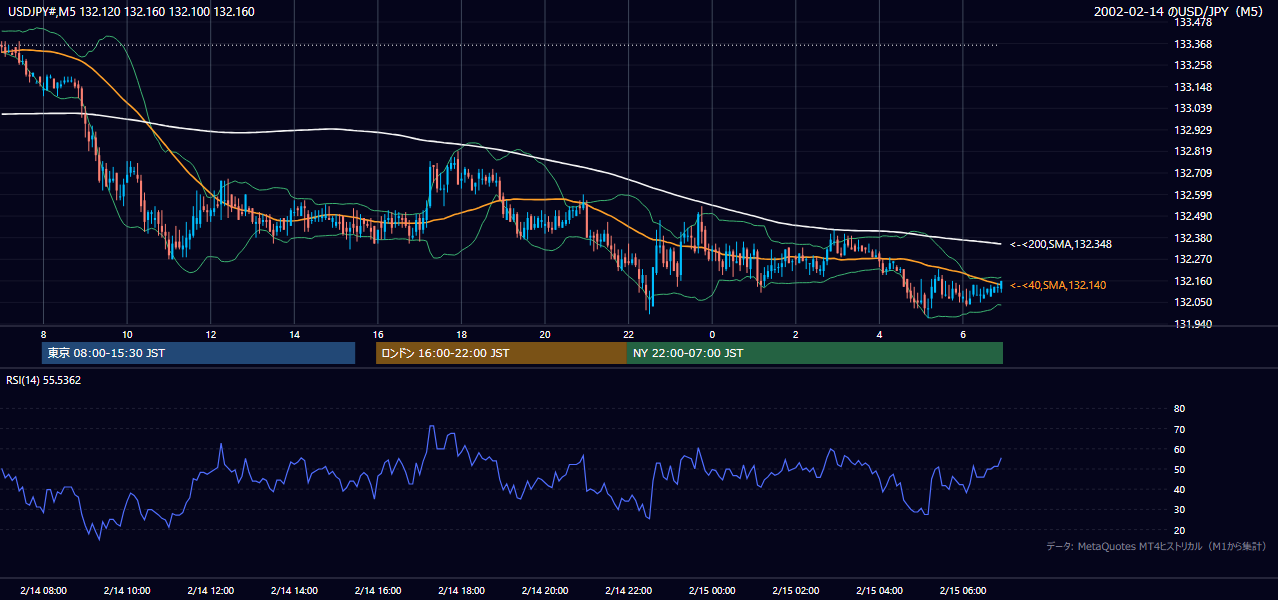Click price scale value 133.148
Viewport: 1278px width, 600px height.
(x=1193, y=87)
